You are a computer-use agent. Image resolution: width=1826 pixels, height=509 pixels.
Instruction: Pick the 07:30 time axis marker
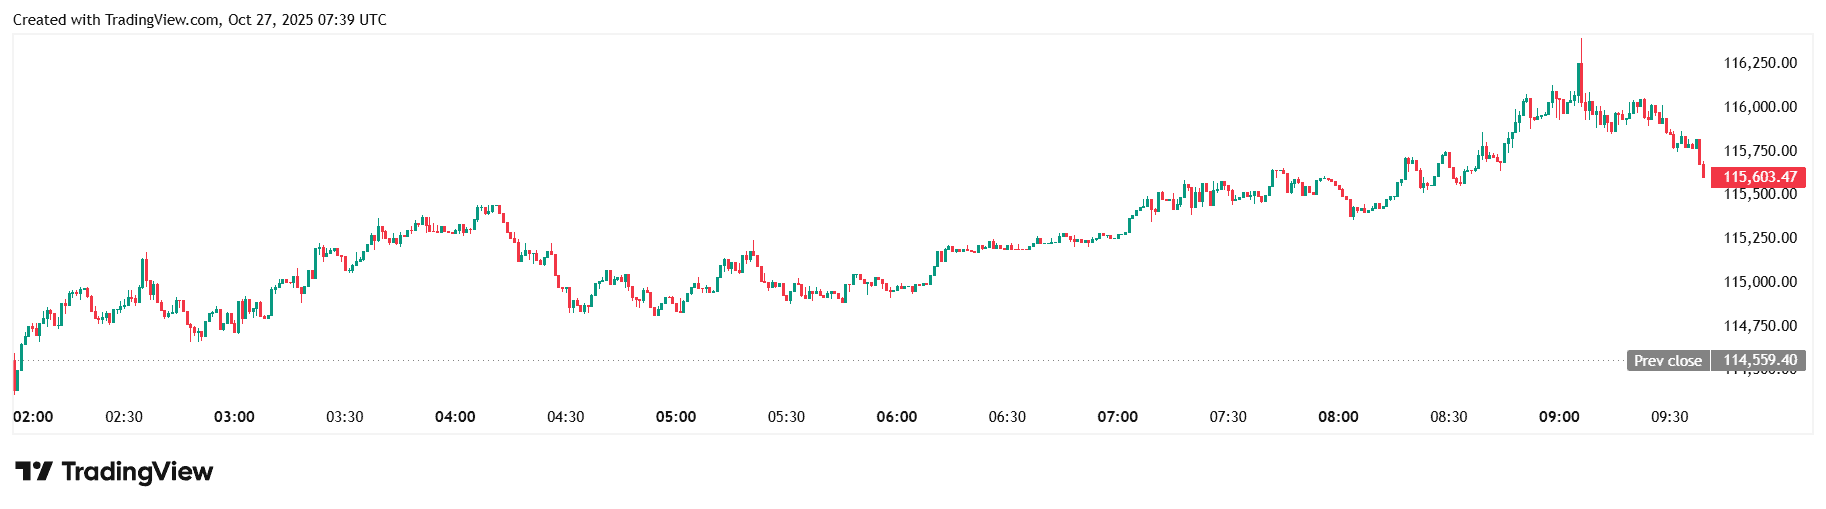[x=1228, y=417]
